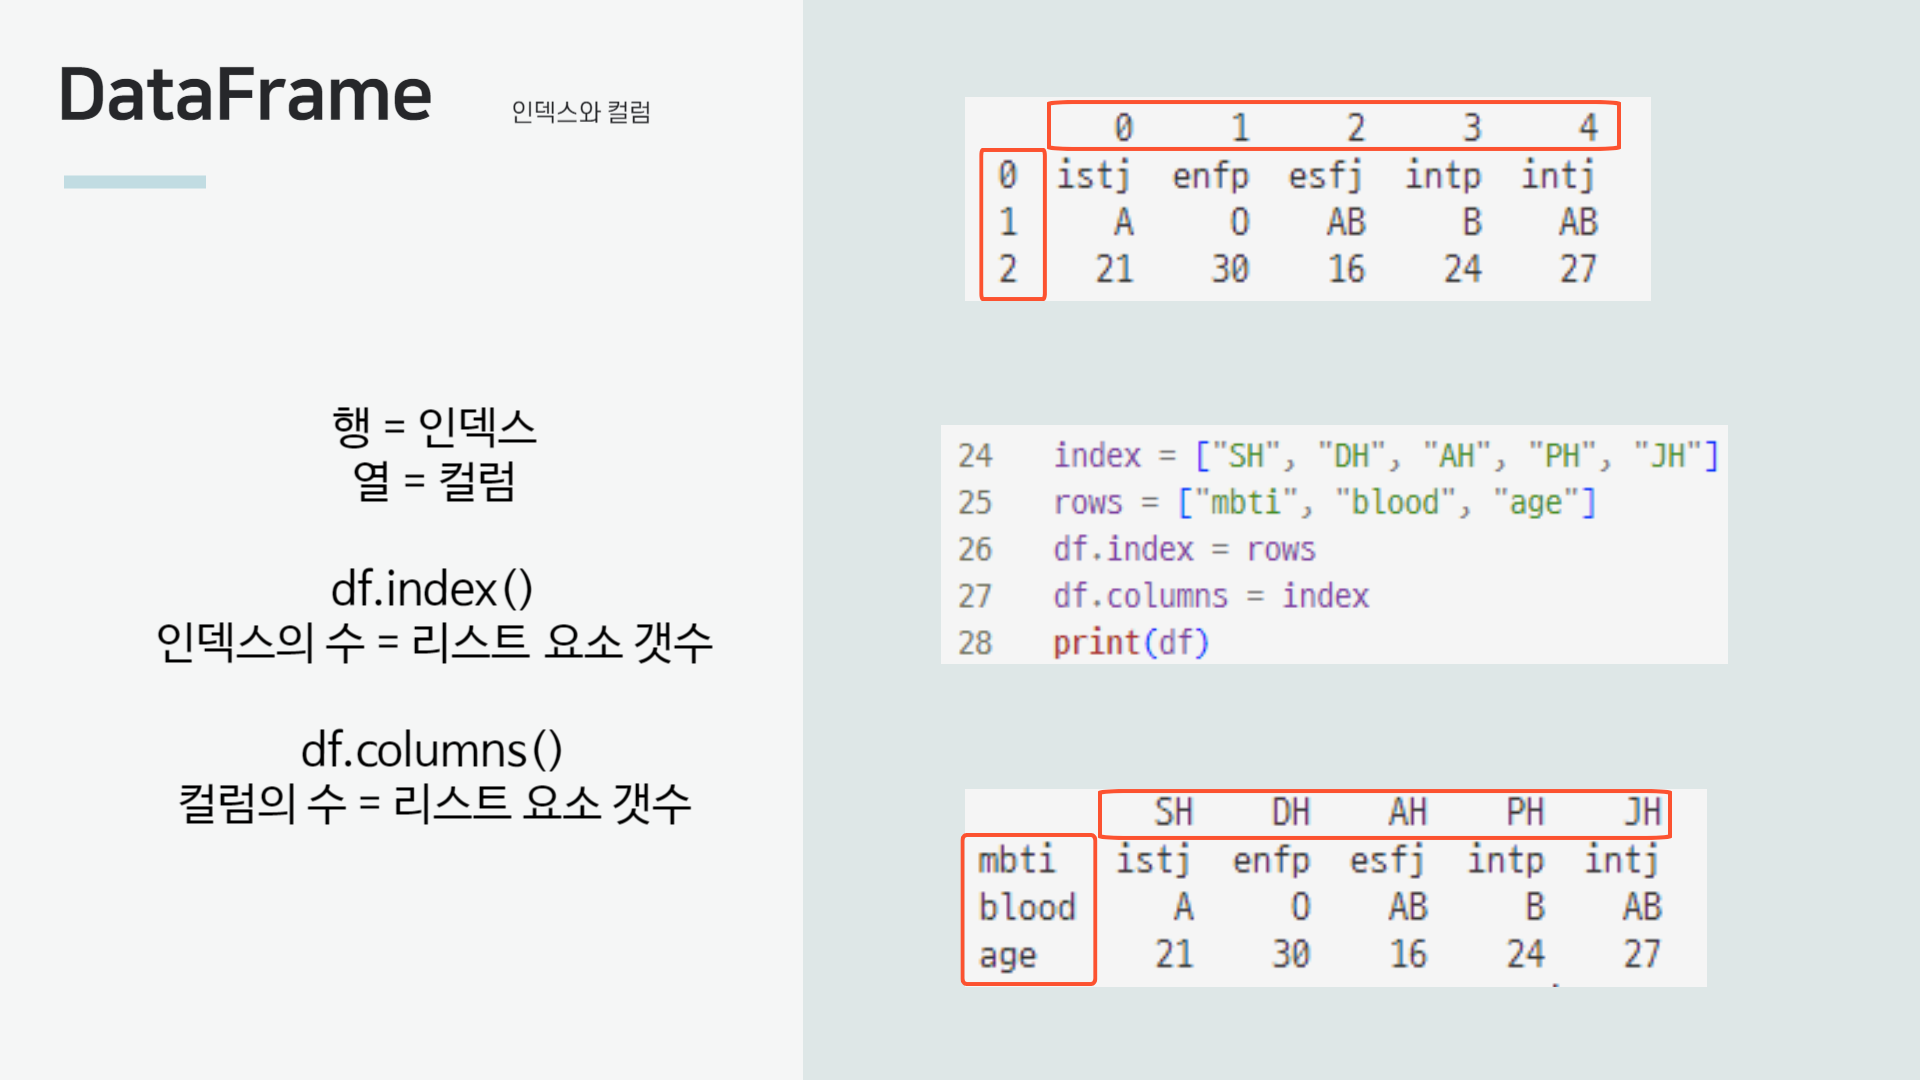Click the blue underline bar below title
1920x1080 pixels.
(135, 182)
